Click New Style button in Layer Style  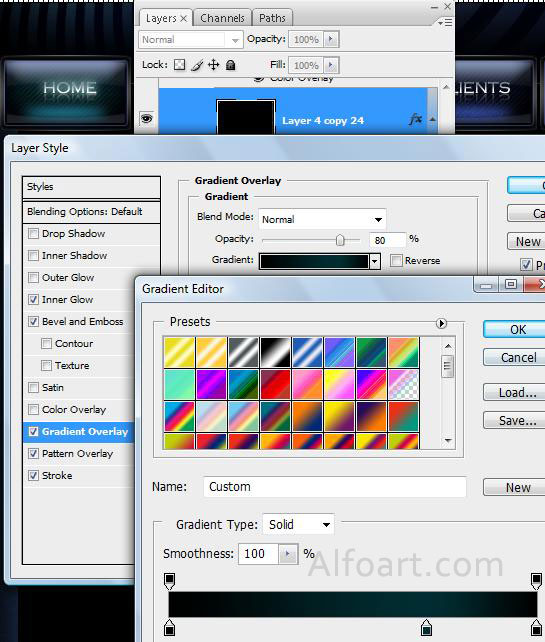(527, 242)
